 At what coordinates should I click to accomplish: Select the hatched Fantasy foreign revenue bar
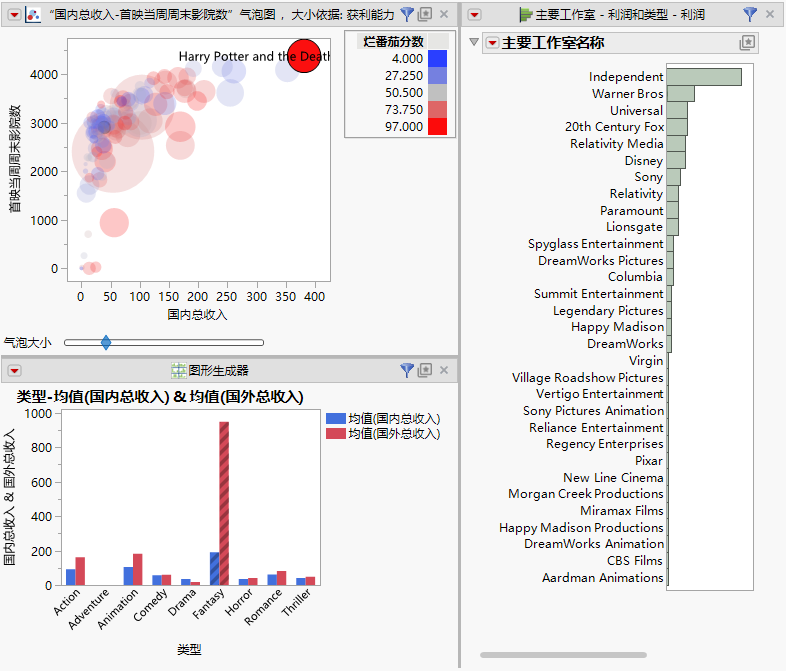coord(224,504)
